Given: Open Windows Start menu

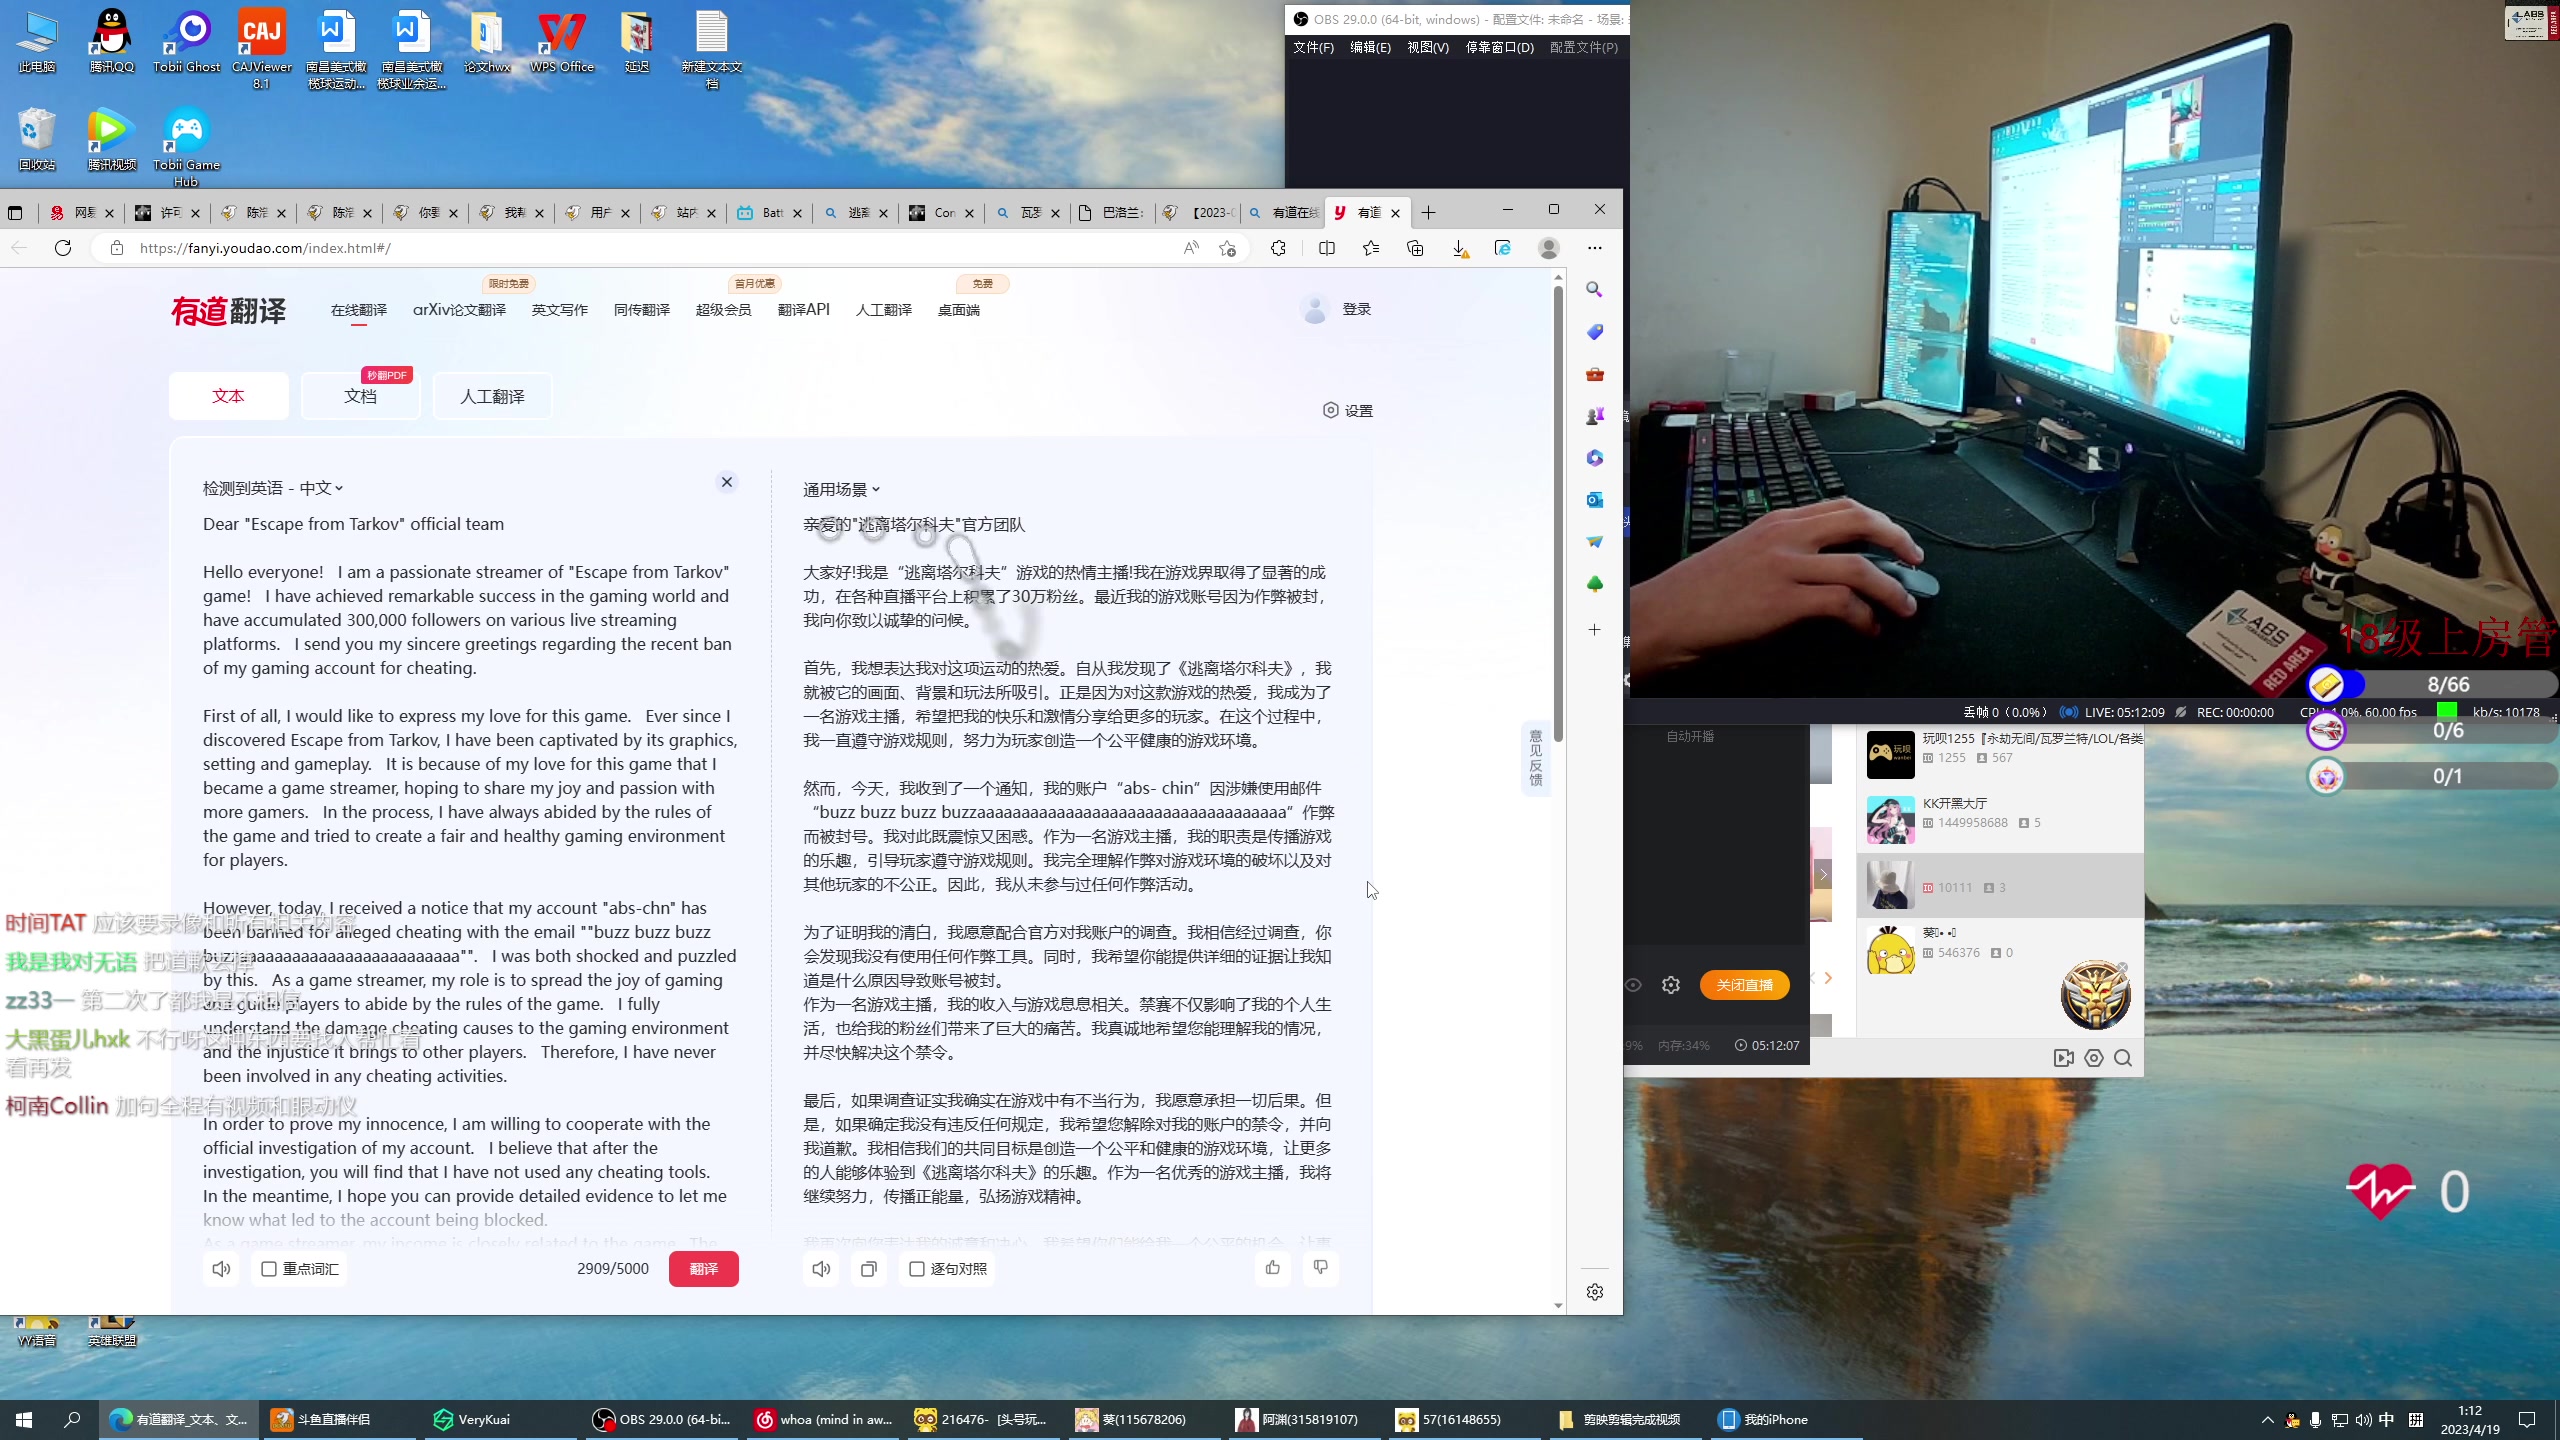Looking at the screenshot, I should click(x=24, y=1419).
